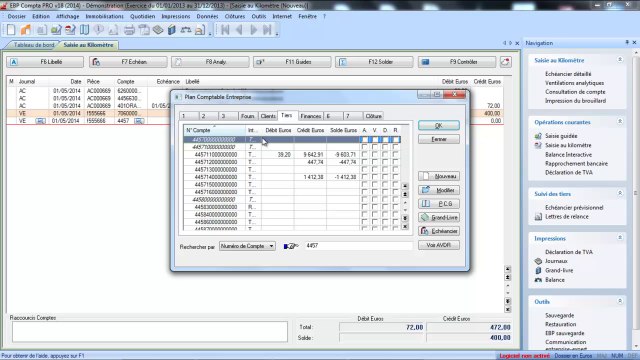Toggle R checkbox for account 445716000000000
This screenshot has width=640, height=360.
(x=395, y=192)
